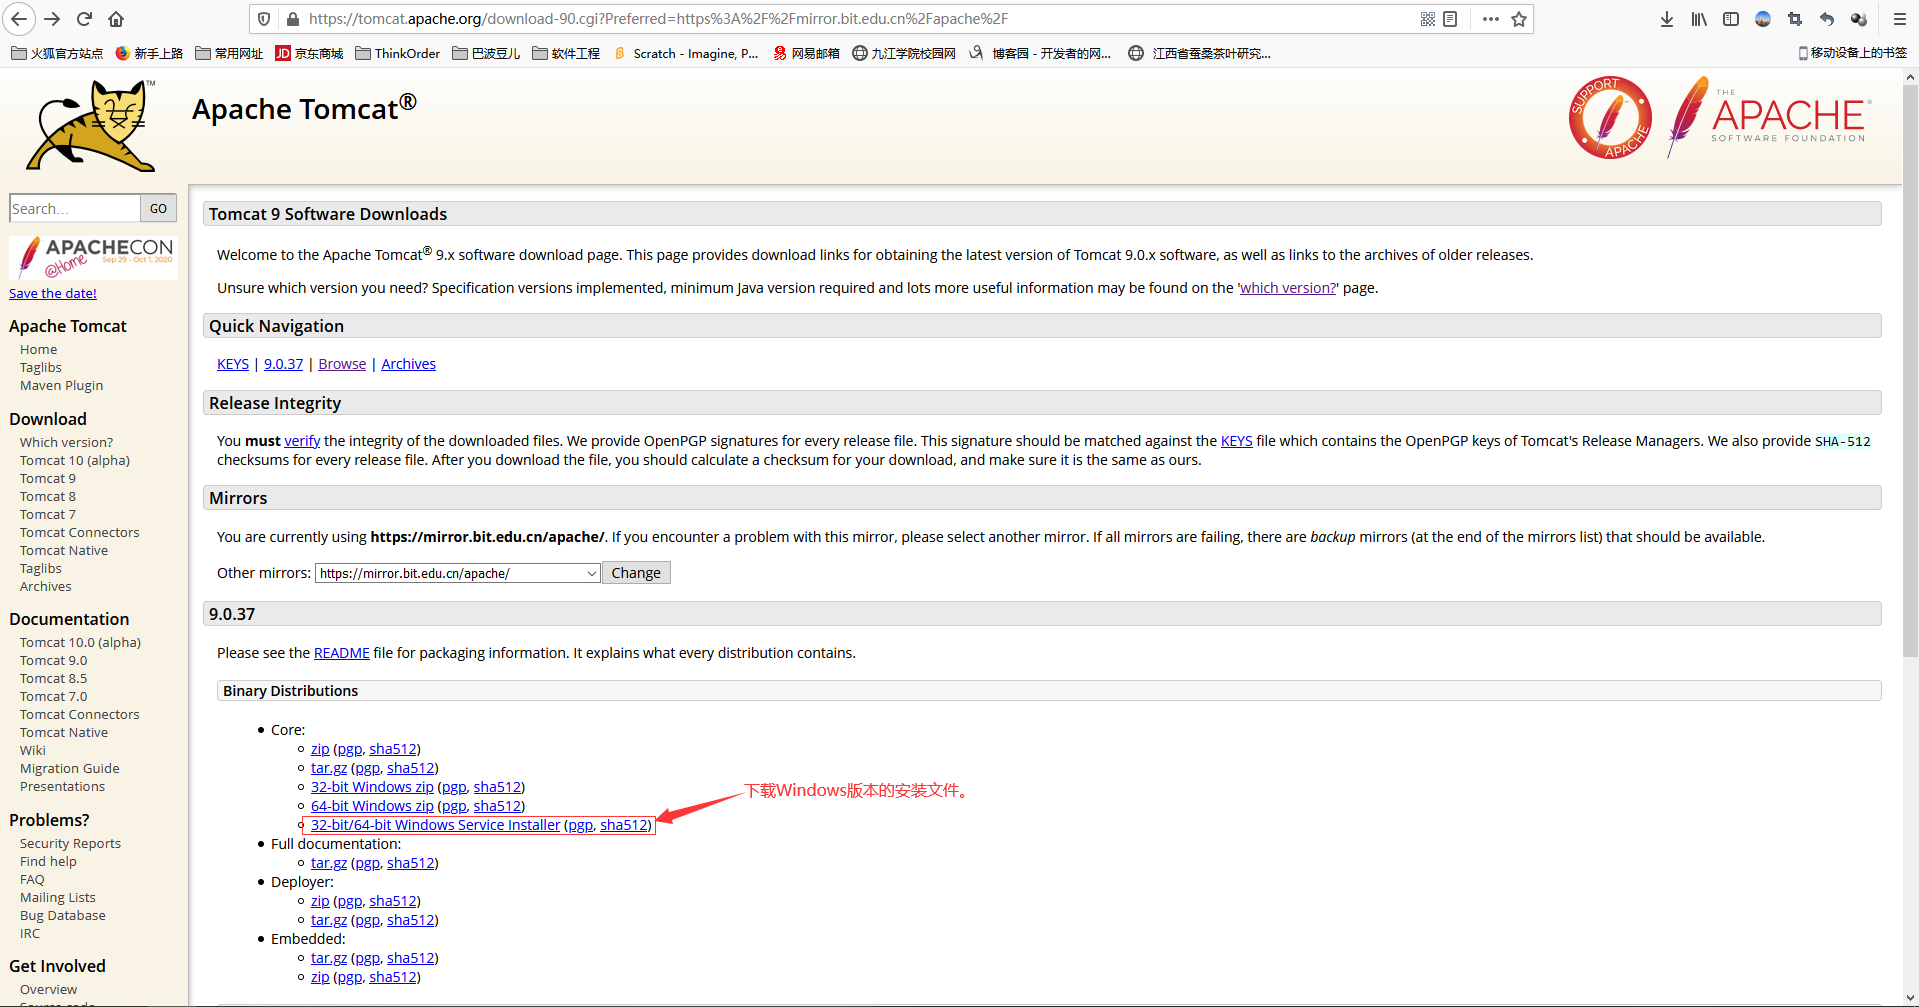Select Tomcat 9 in Download sidebar

[48, 478]
